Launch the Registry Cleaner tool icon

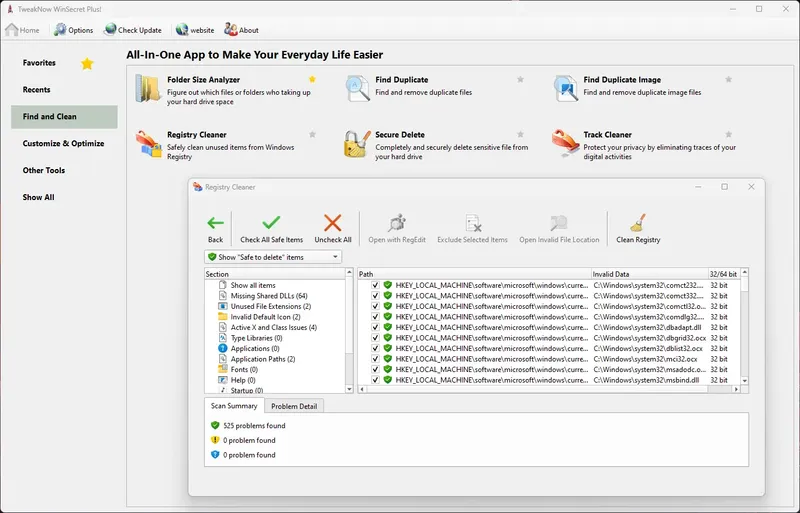[148, 144]
